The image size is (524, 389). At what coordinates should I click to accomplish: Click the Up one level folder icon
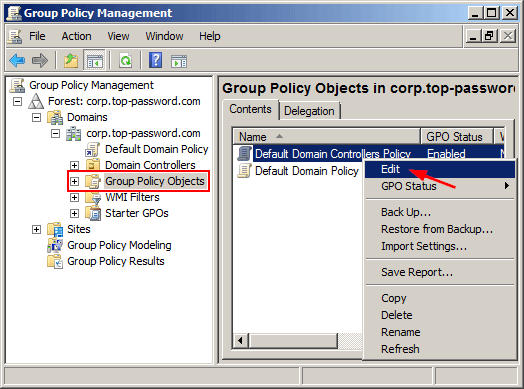(x=71, y=60)
